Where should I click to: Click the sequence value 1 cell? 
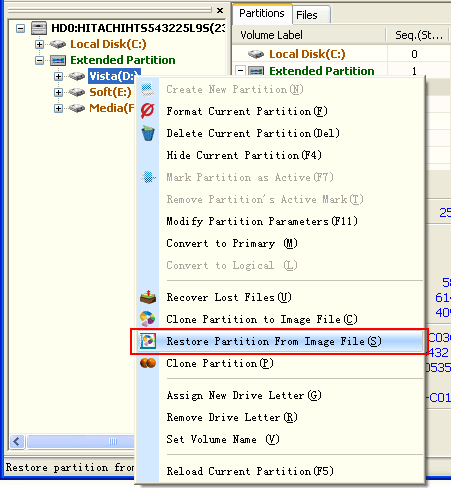click(414, 71)
